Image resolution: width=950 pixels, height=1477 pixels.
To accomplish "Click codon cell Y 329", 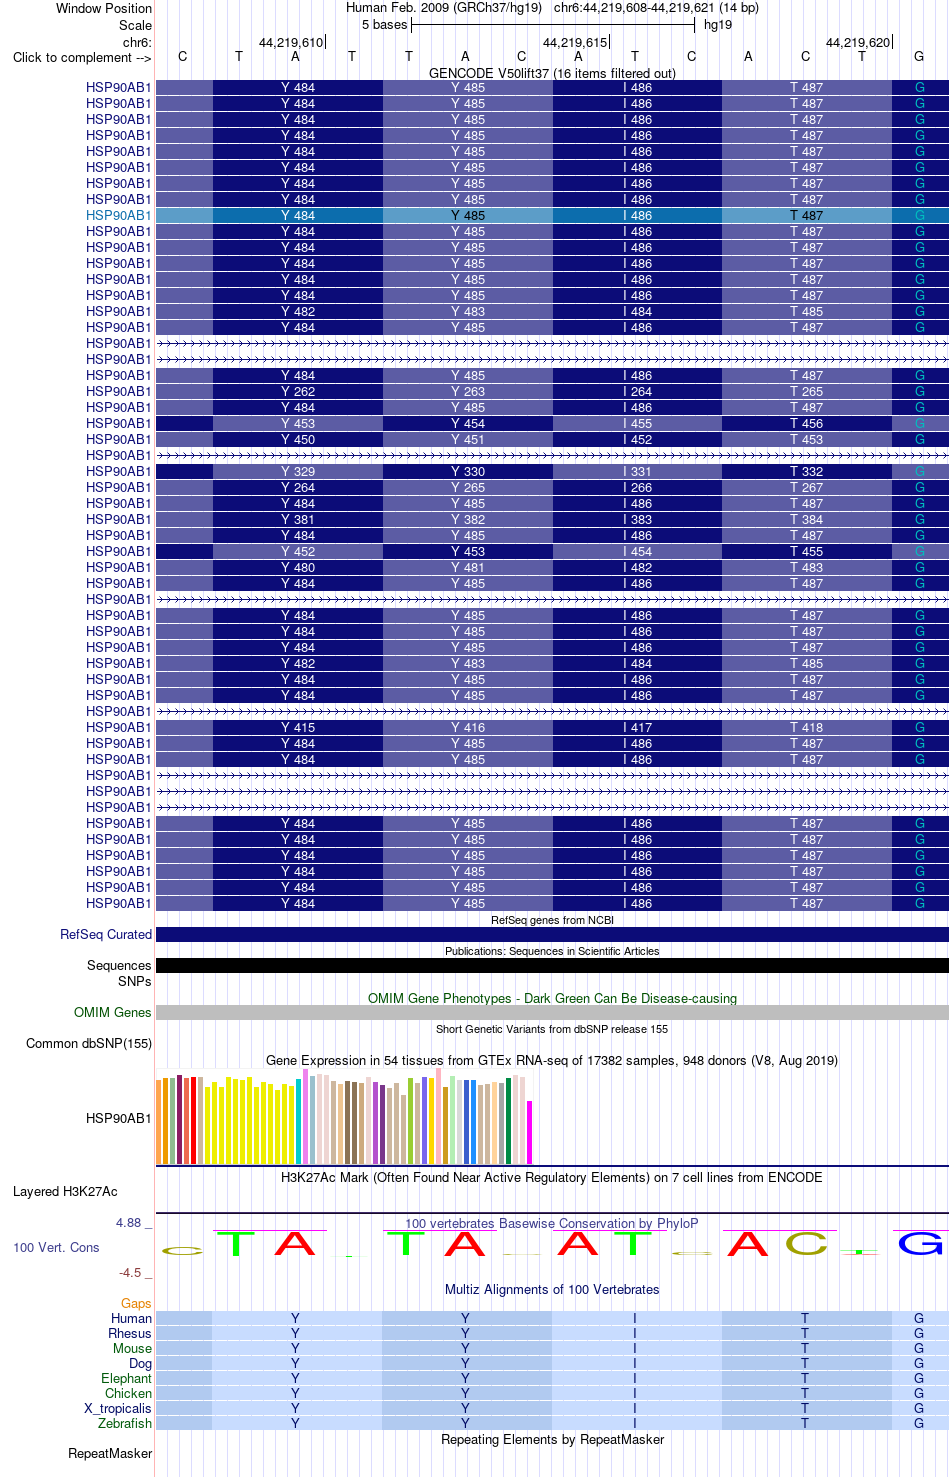I will (298, 471).
